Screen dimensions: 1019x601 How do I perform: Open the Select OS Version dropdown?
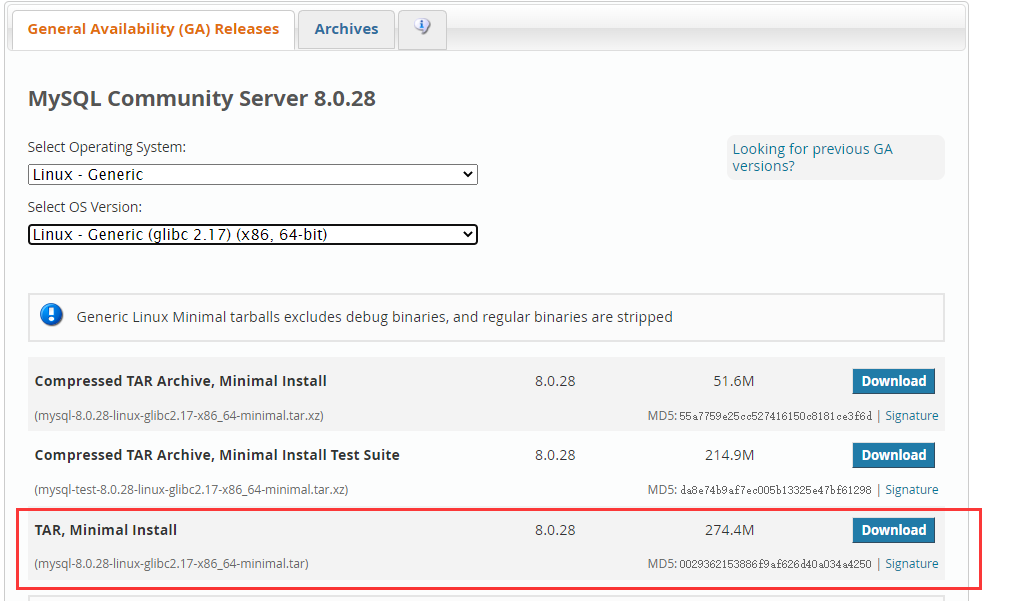[x=252, y=234]
